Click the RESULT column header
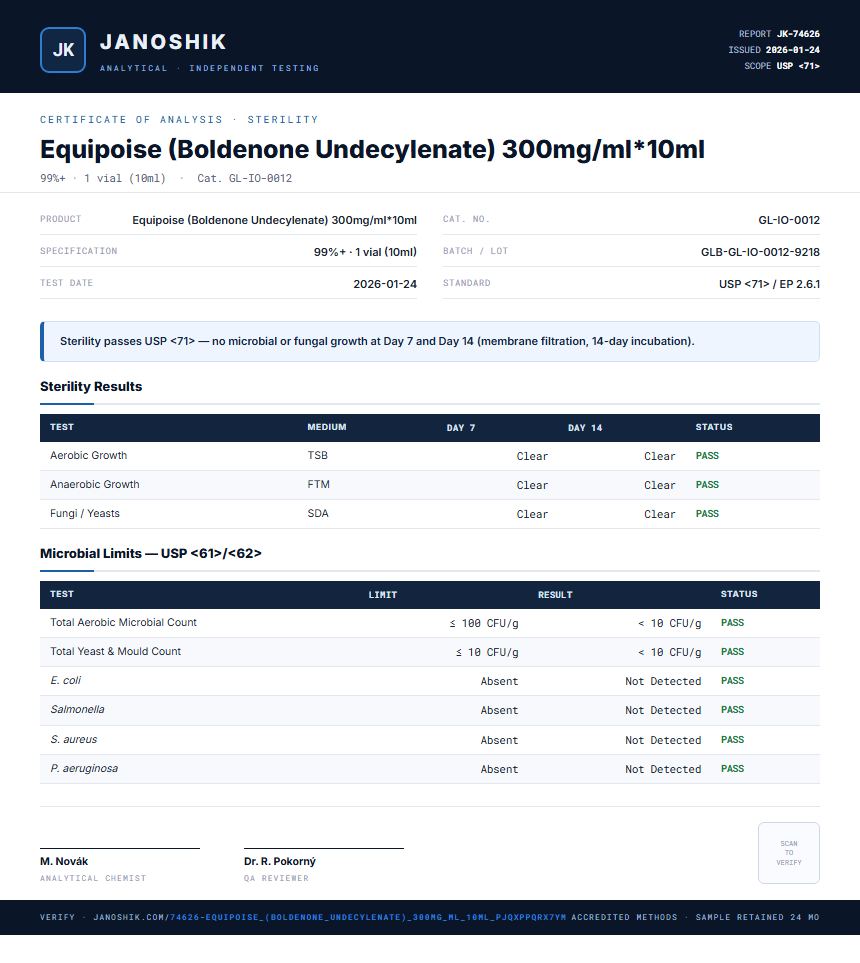 [555, 595]
